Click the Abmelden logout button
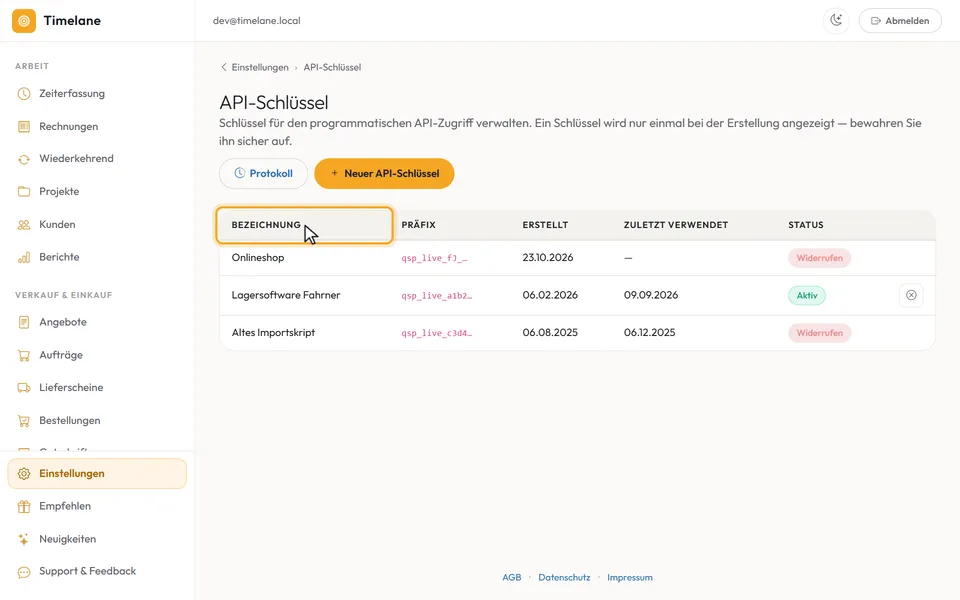Screen dimensions: 960x600 pos(900,20)
